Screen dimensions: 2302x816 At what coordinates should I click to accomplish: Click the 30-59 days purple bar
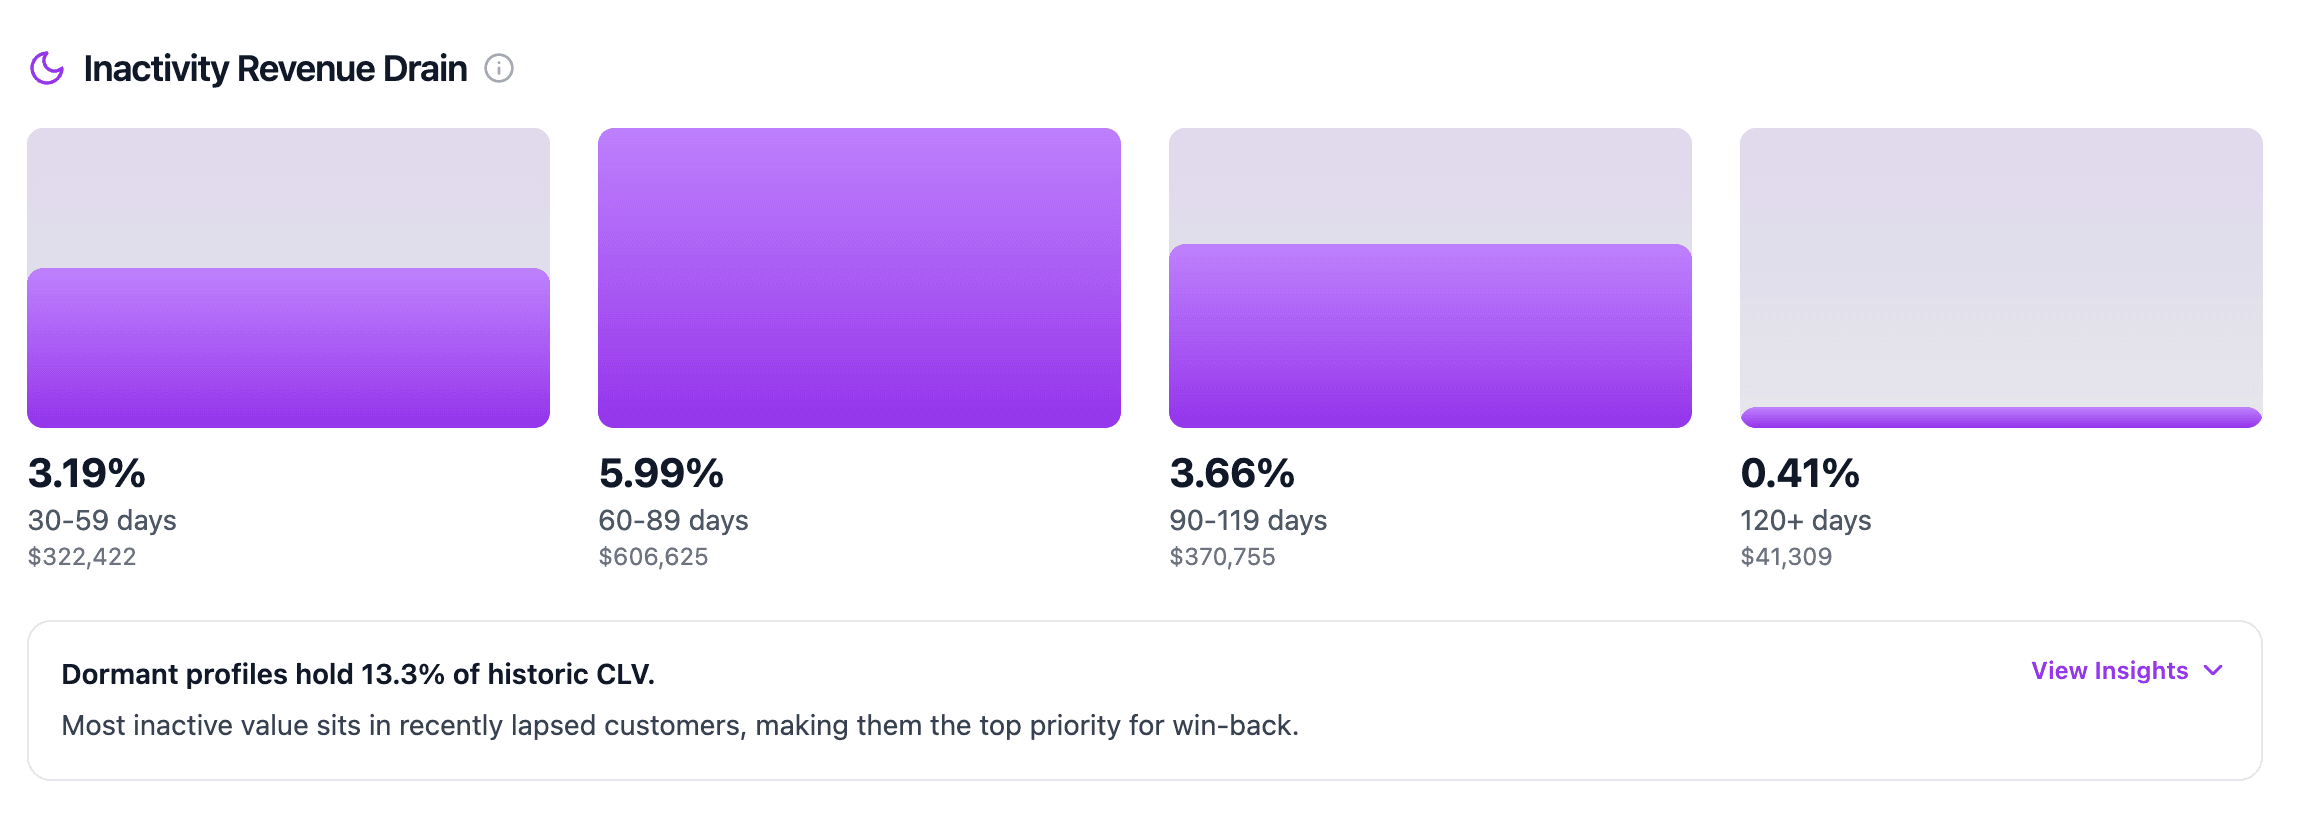(x=288, y=348)
